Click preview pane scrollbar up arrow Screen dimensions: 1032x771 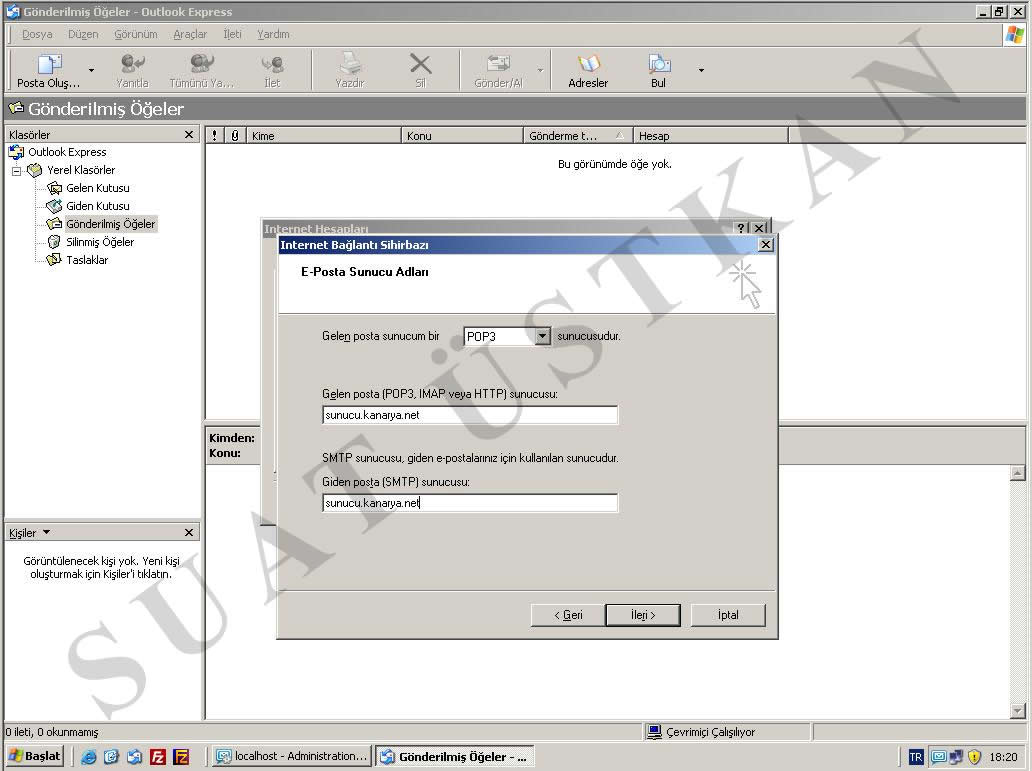(x=1018, y=473)
